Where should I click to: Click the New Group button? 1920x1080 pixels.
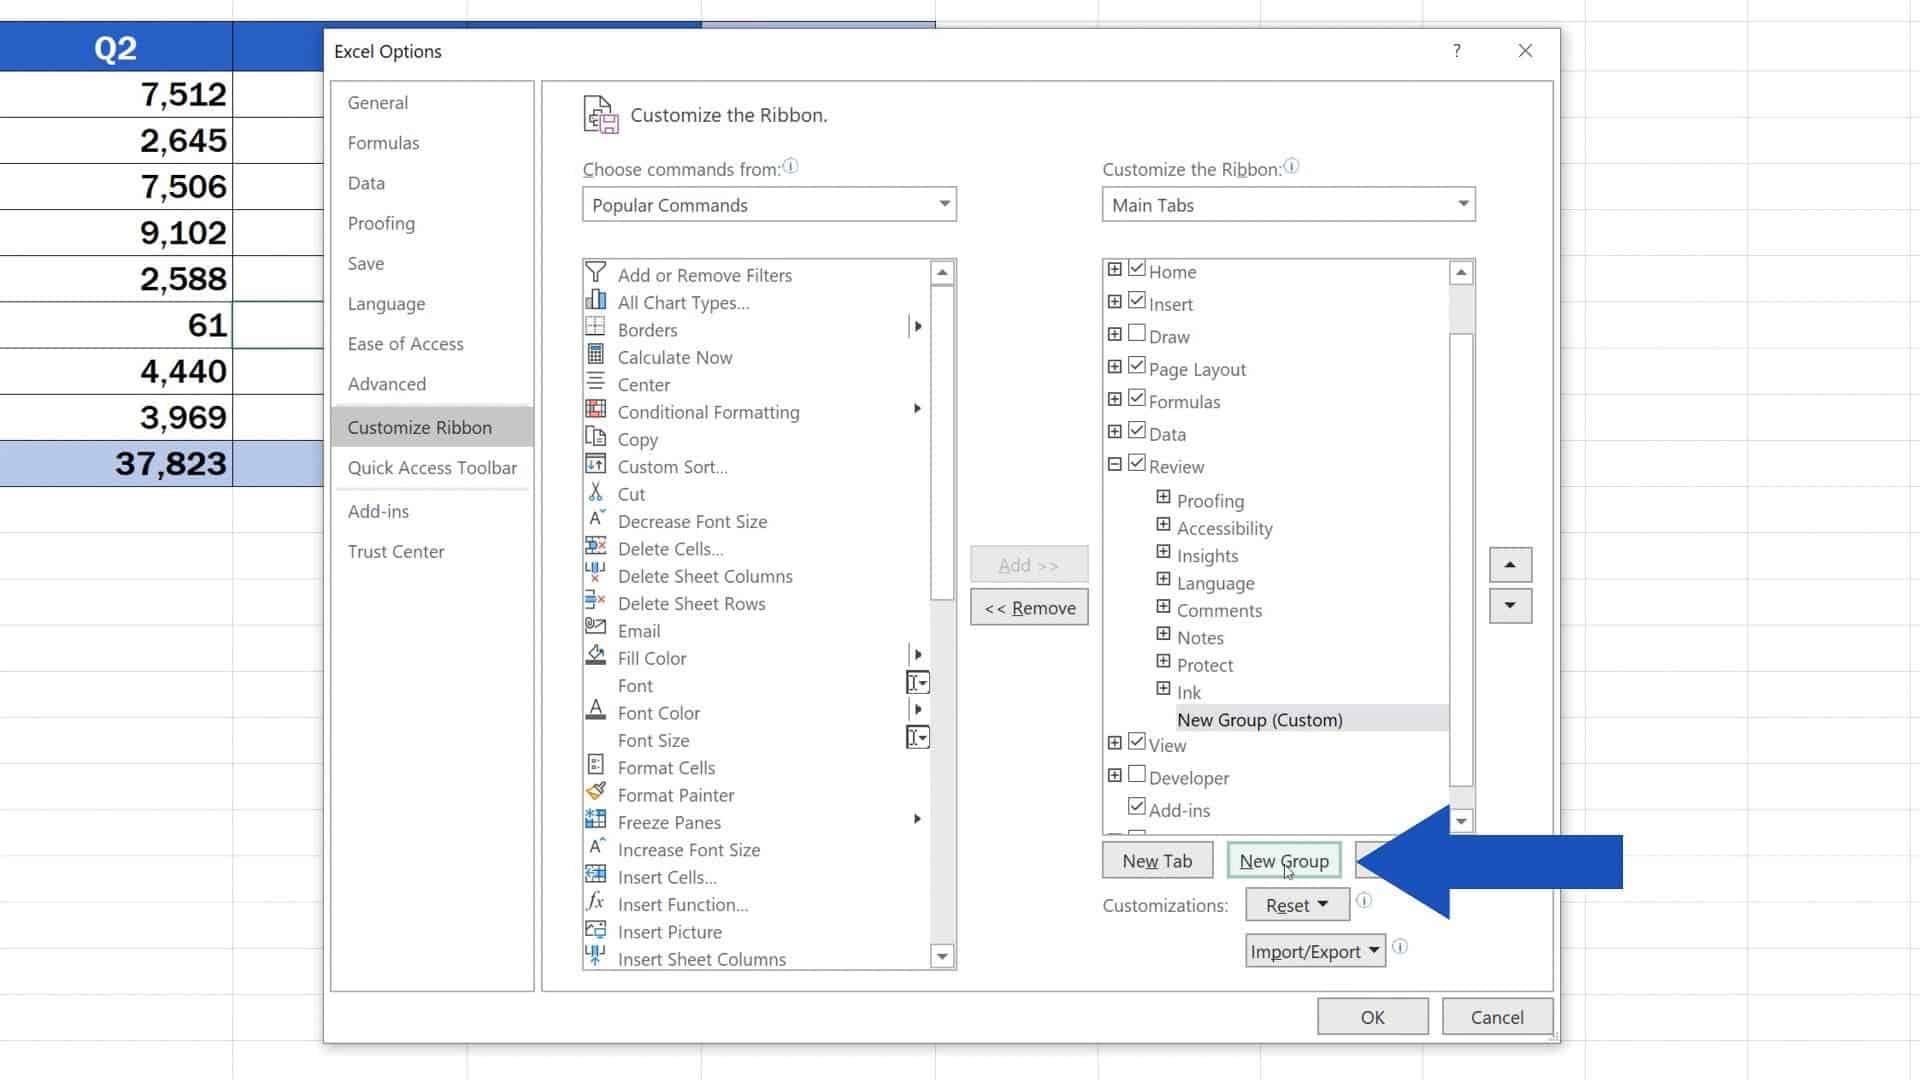pos(1284,860)
